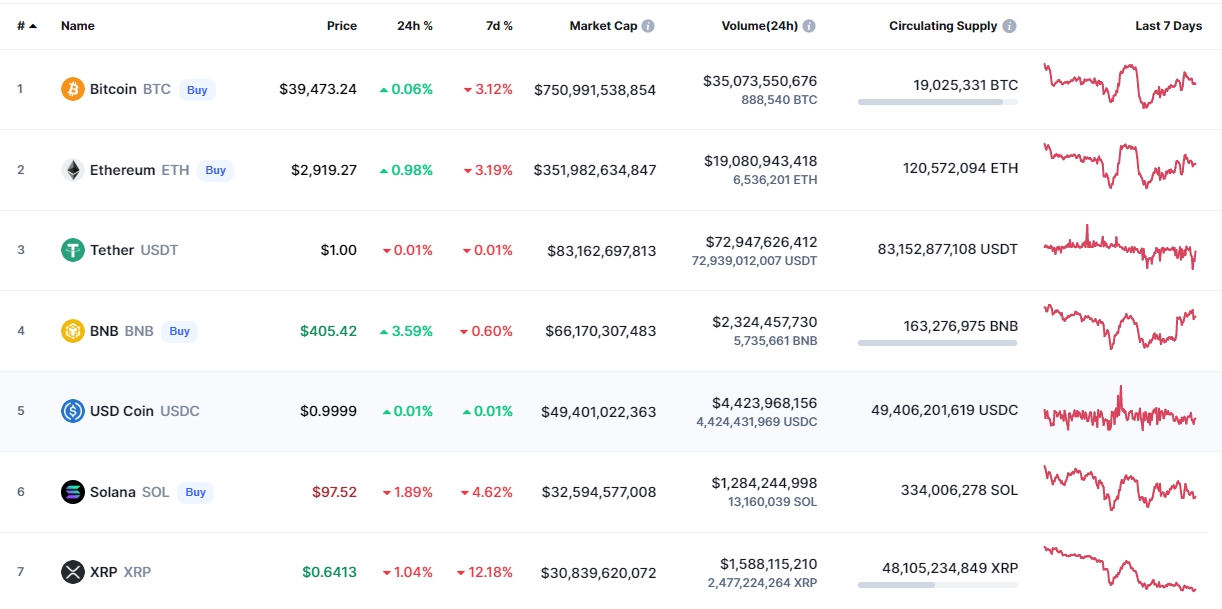Click the XRP logo icon
1222x609 pixels.
point(73,572)
